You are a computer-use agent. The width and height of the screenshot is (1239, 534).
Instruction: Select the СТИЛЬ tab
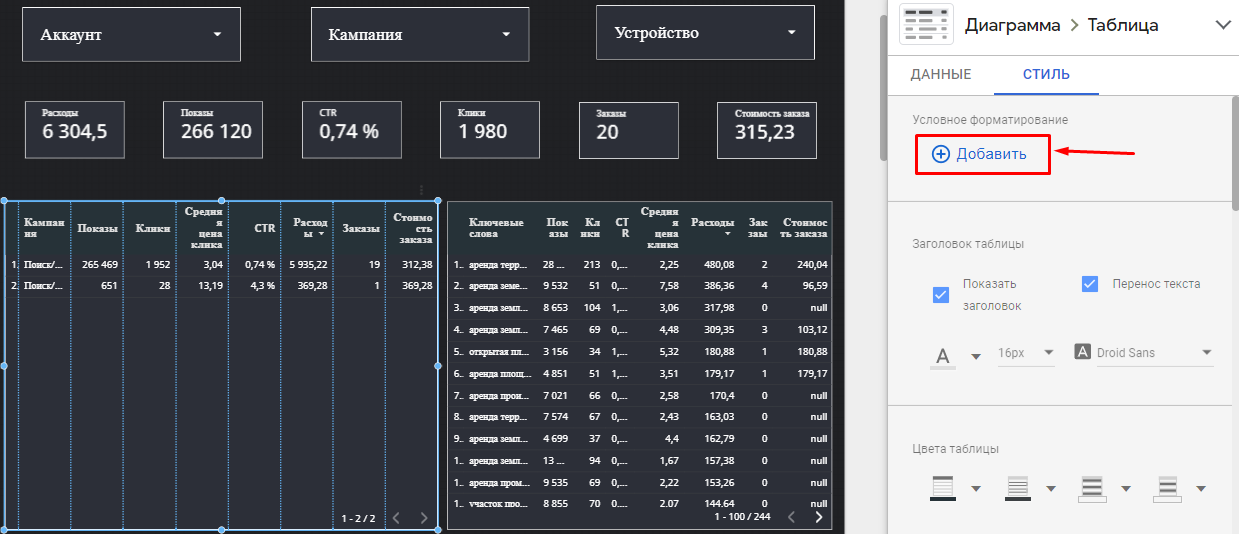pos(1046,74)
